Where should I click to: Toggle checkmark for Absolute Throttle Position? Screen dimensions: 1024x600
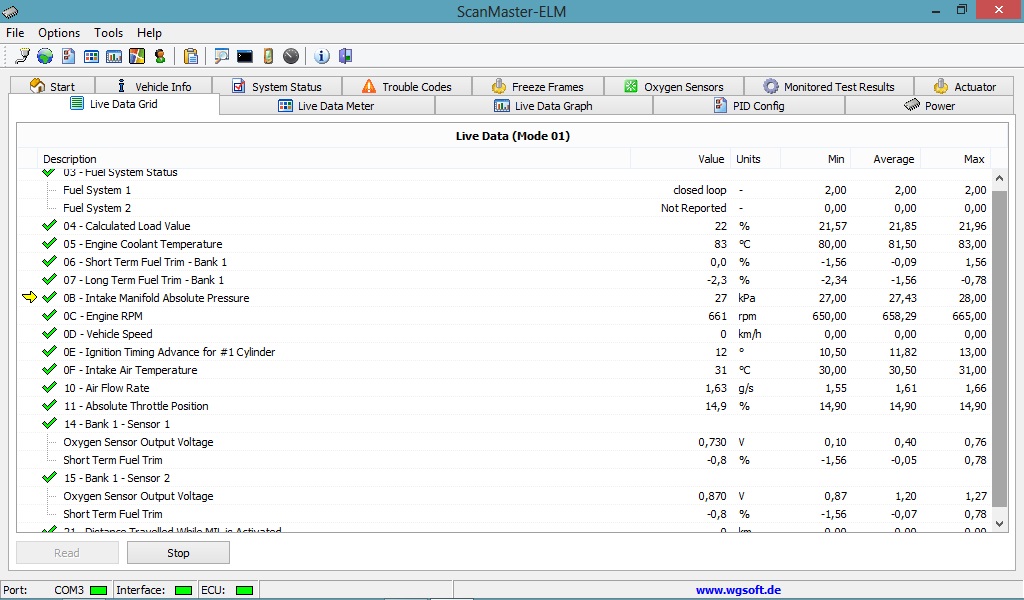[x=49, y=405]
